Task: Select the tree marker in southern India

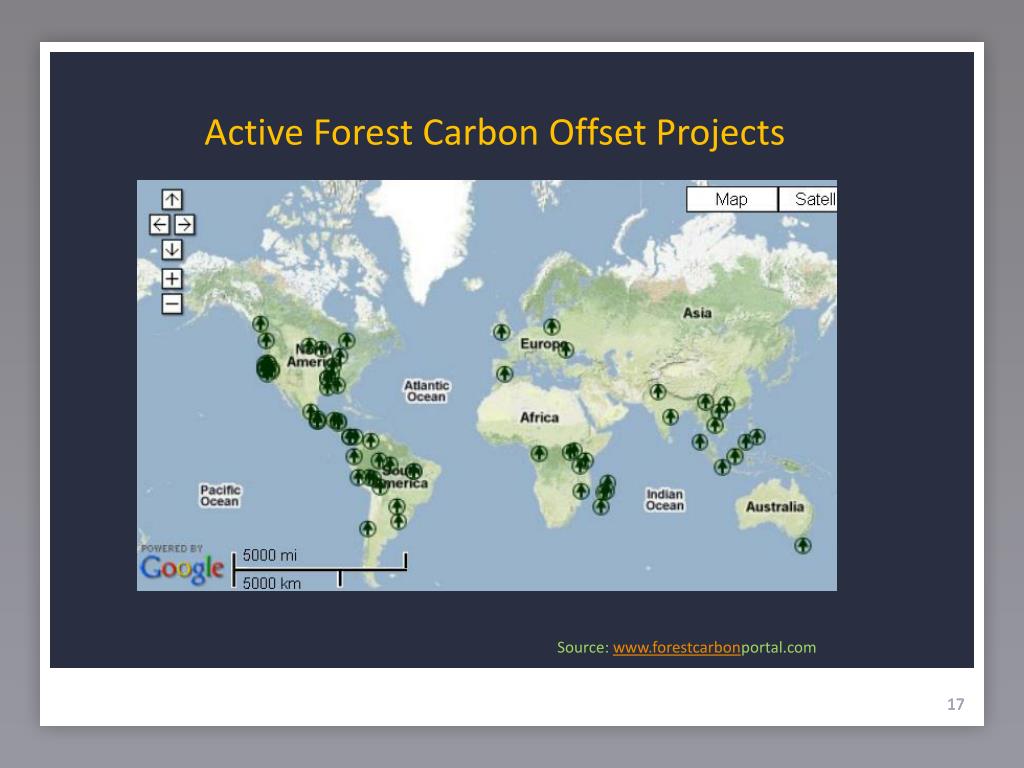Action: click(x=670, y=417)
